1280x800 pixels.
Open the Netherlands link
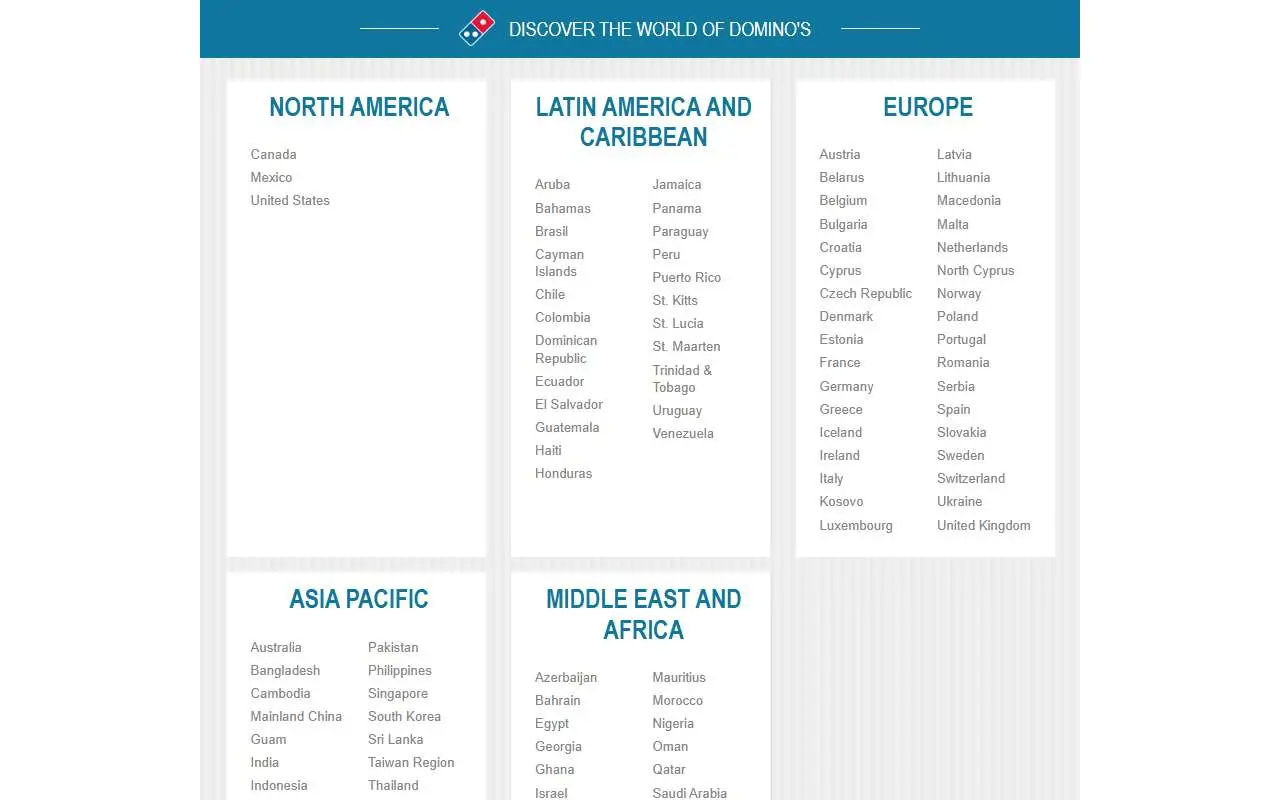pos(972,247)
